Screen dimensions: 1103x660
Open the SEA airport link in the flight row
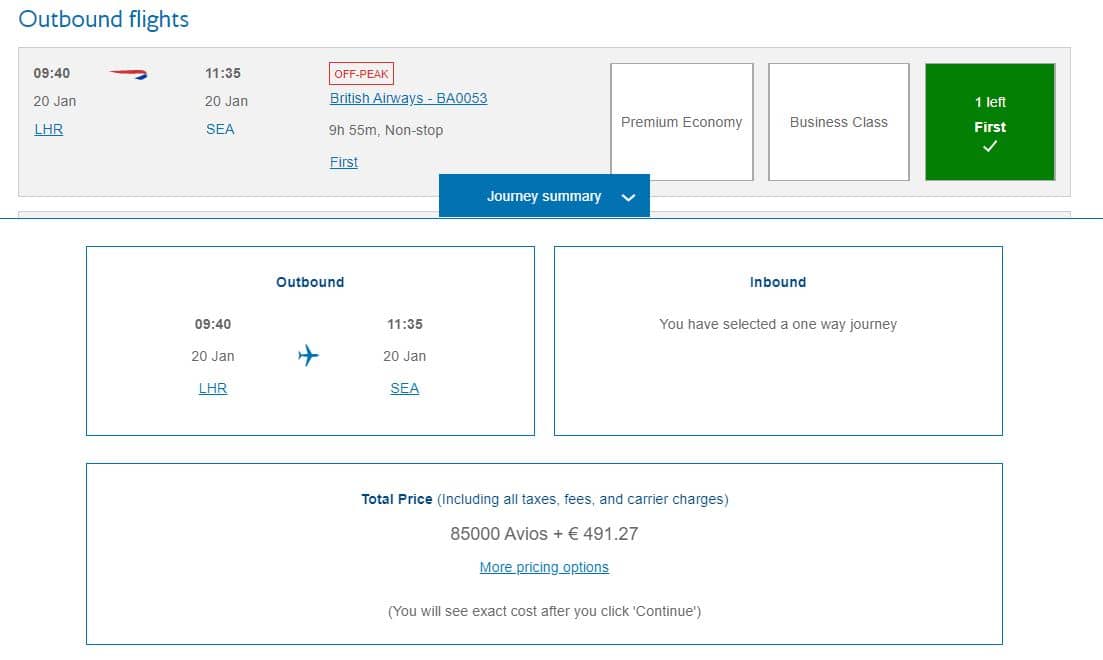(x=220, y=129)
